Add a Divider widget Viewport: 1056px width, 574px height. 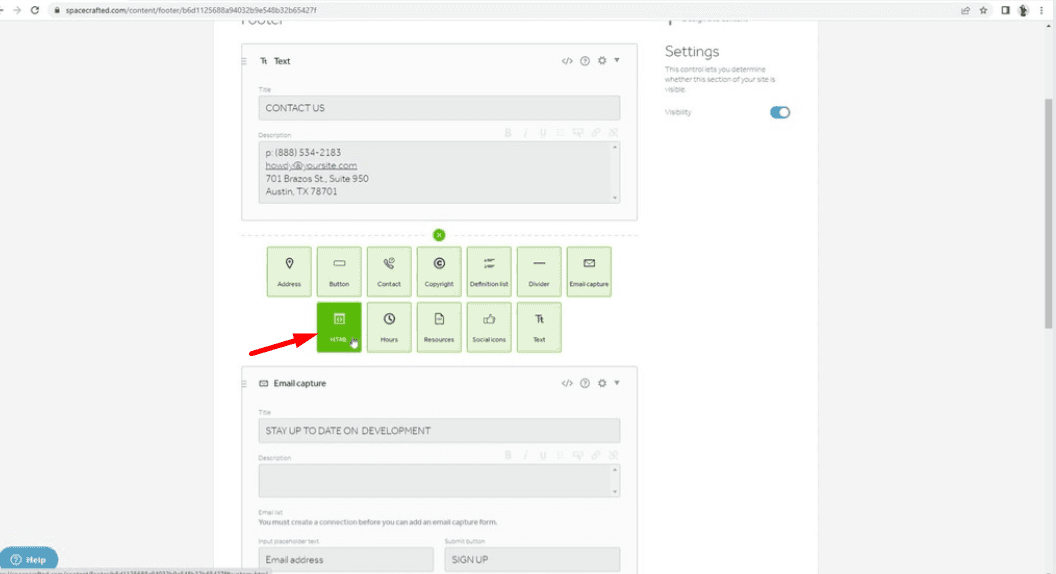tap(539, 272)
